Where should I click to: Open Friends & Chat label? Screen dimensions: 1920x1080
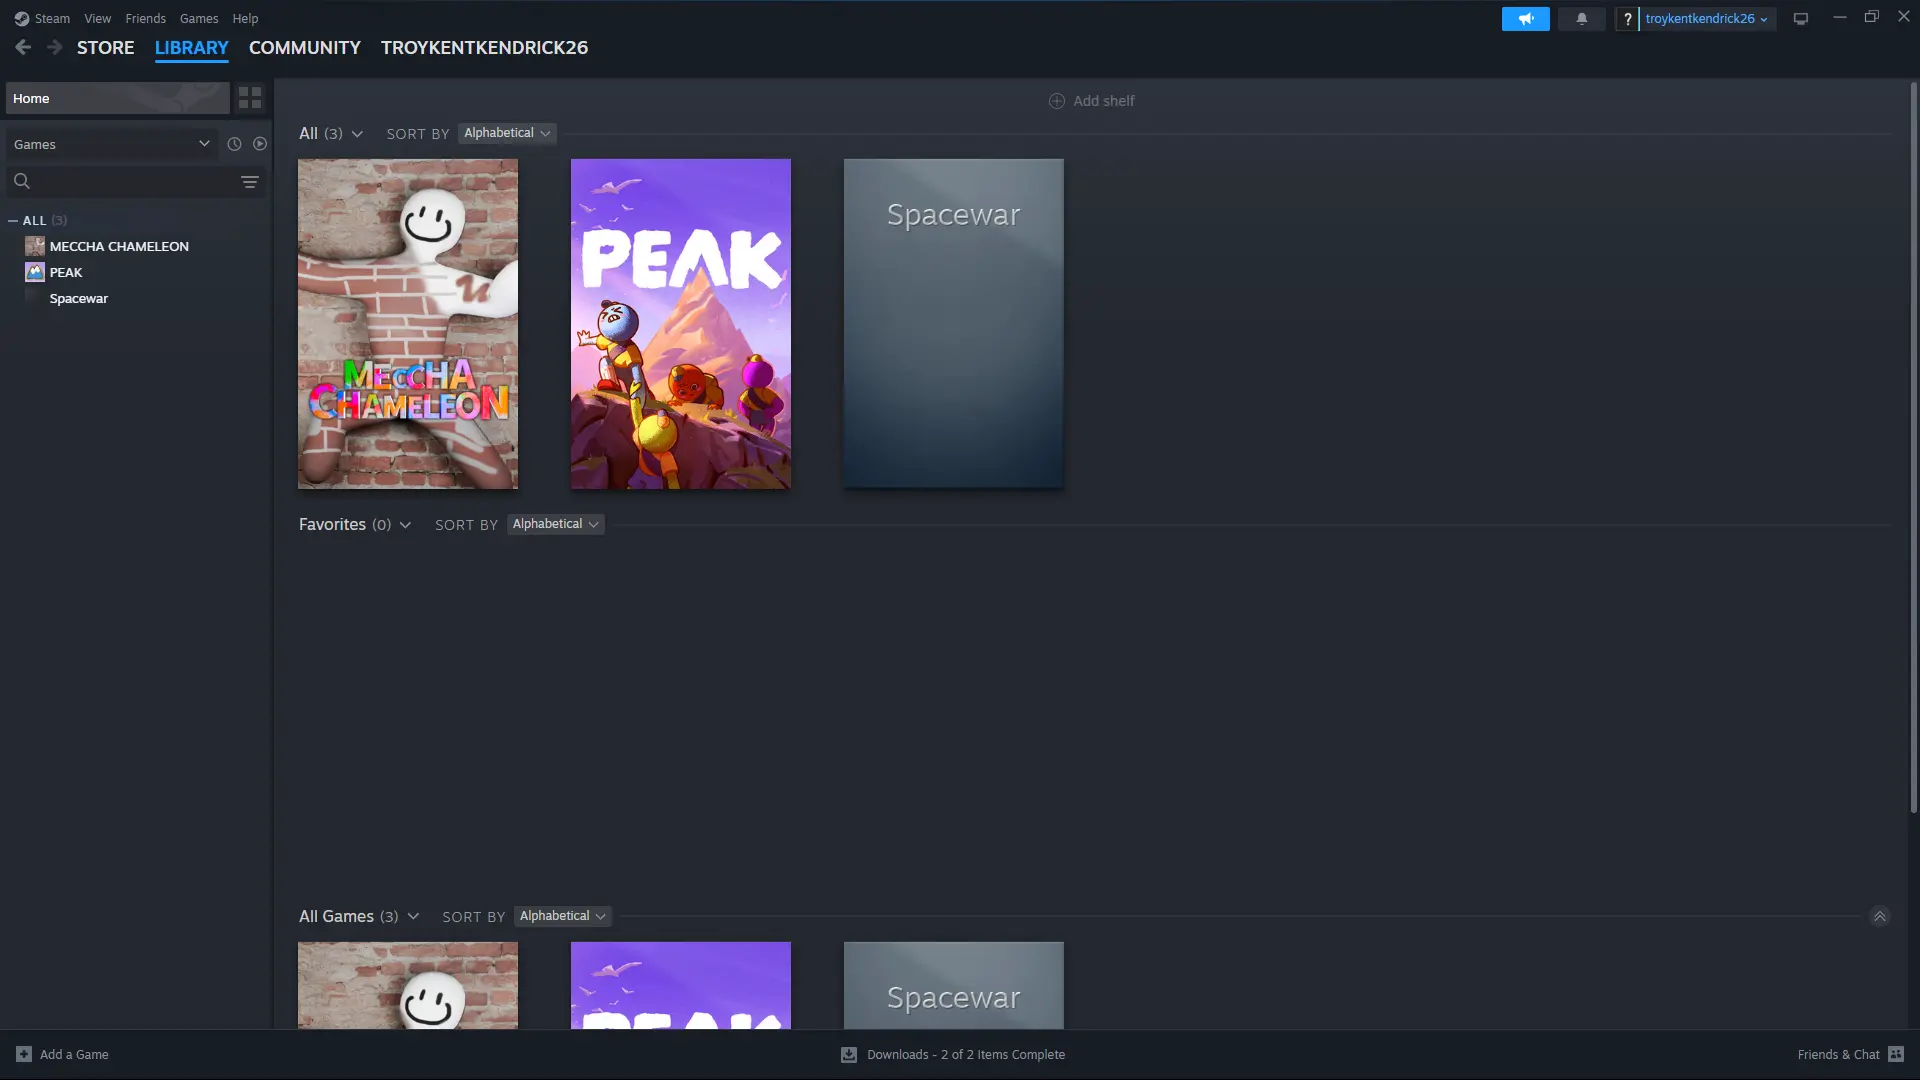[1838, 1054]
